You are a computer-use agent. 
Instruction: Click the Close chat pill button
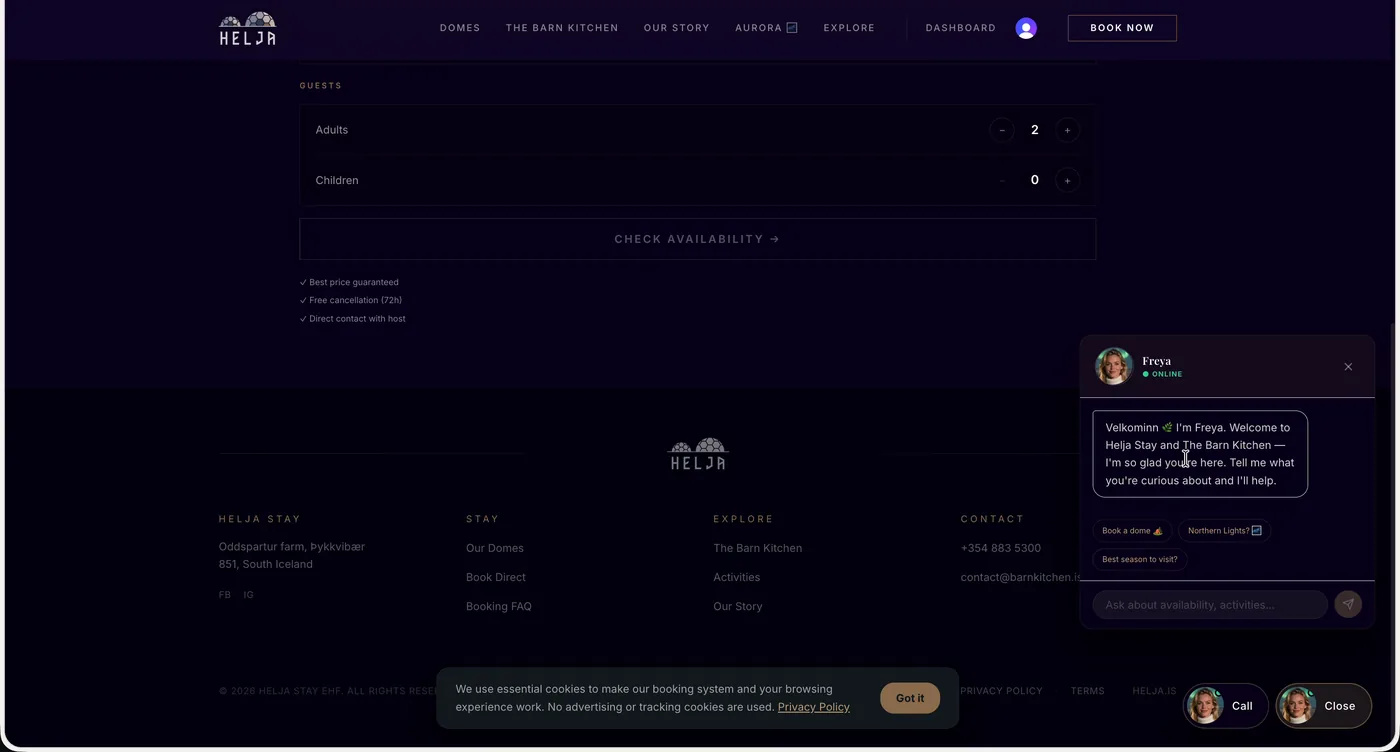(x=1324, y=706)
